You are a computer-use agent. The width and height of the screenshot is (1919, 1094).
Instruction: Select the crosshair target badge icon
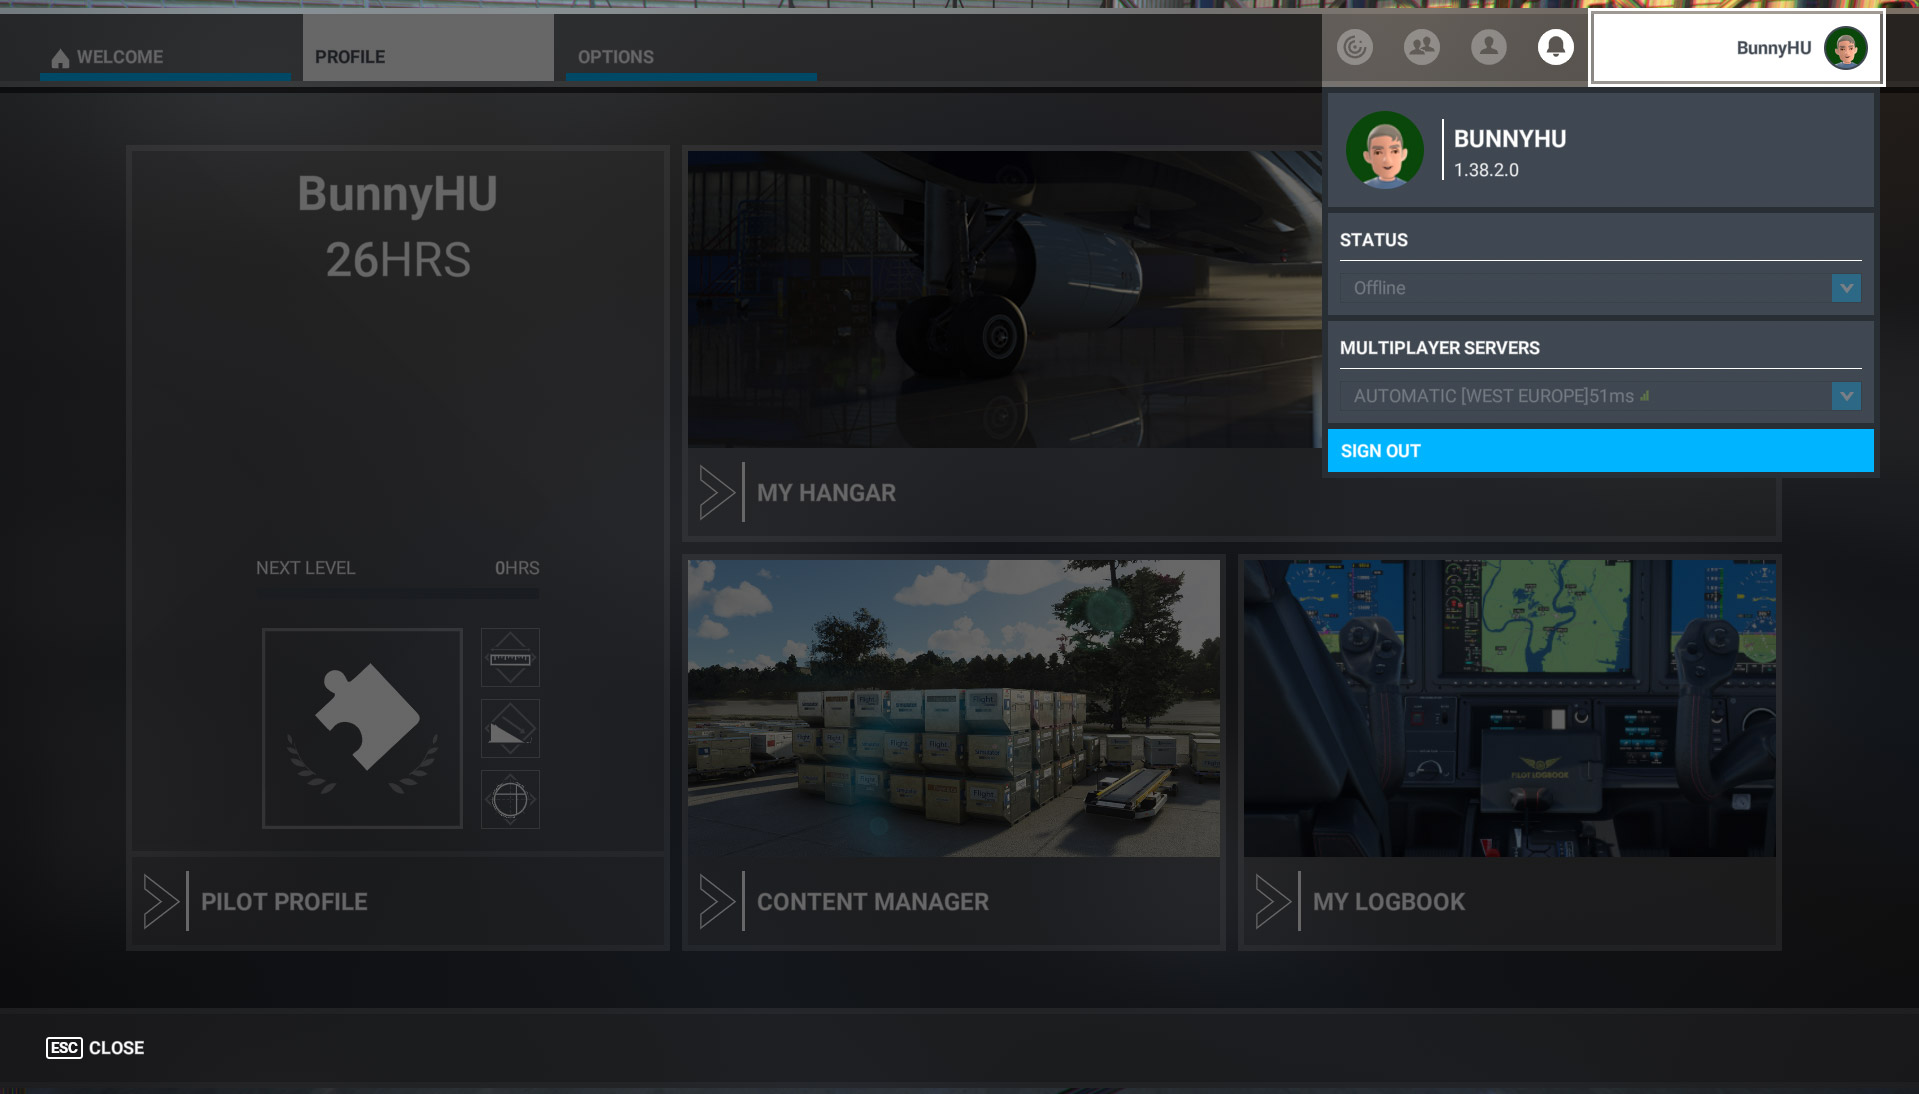pyautogui.click(x=510, y=799)
